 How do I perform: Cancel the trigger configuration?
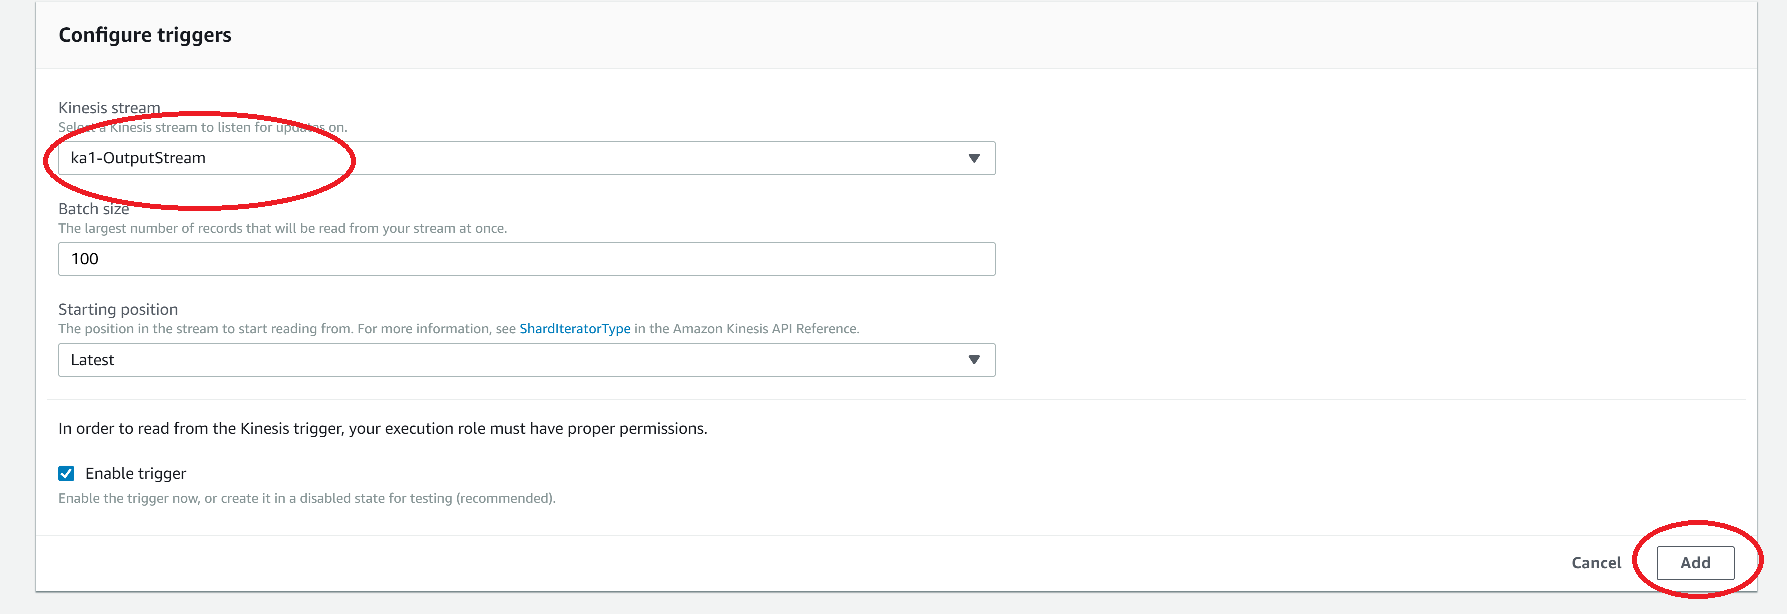pyautogui.click(x=1596, y=563)
